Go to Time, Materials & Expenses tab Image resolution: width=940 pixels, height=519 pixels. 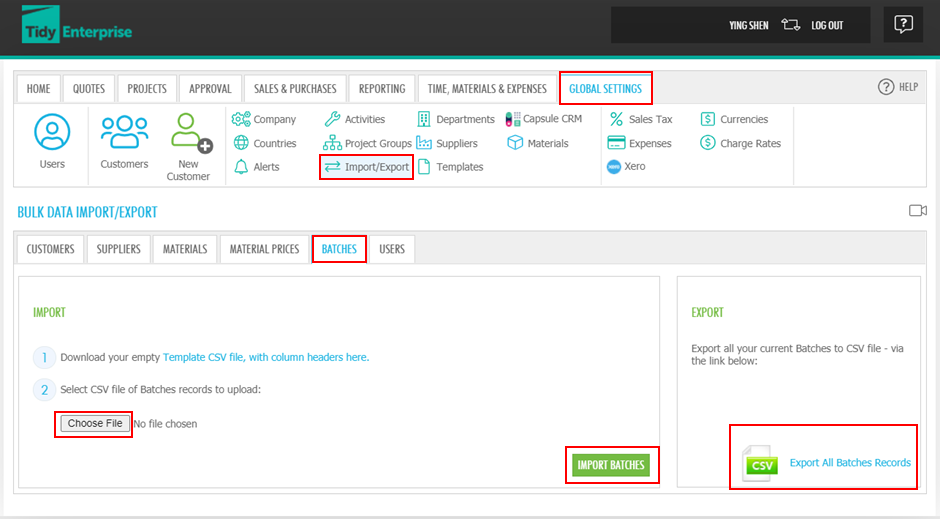pyautogui.click(x=487, y=88)
